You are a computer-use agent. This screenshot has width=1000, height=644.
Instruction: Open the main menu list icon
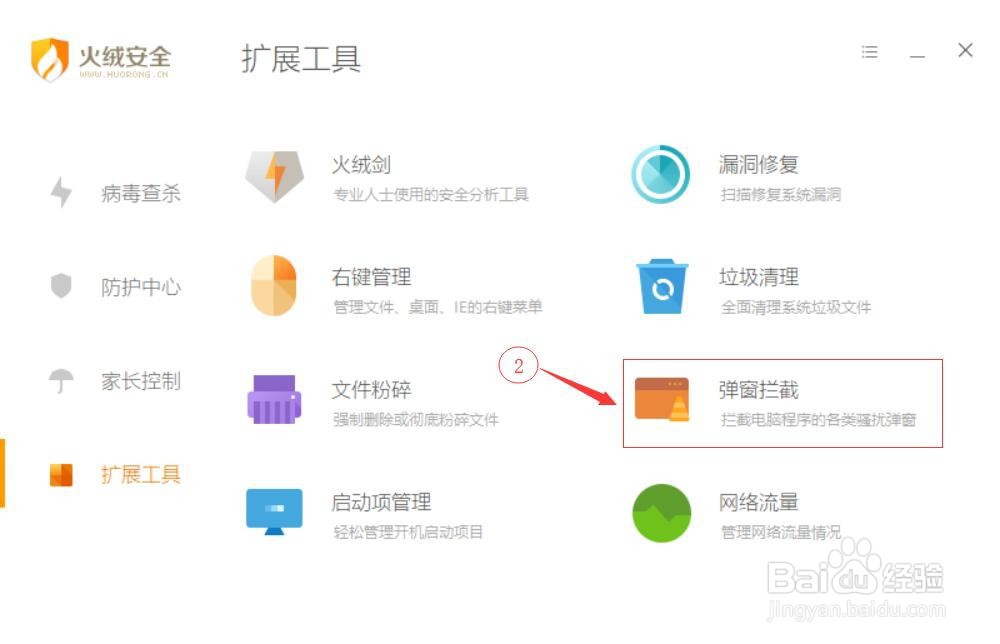click(x=869, y=52)
